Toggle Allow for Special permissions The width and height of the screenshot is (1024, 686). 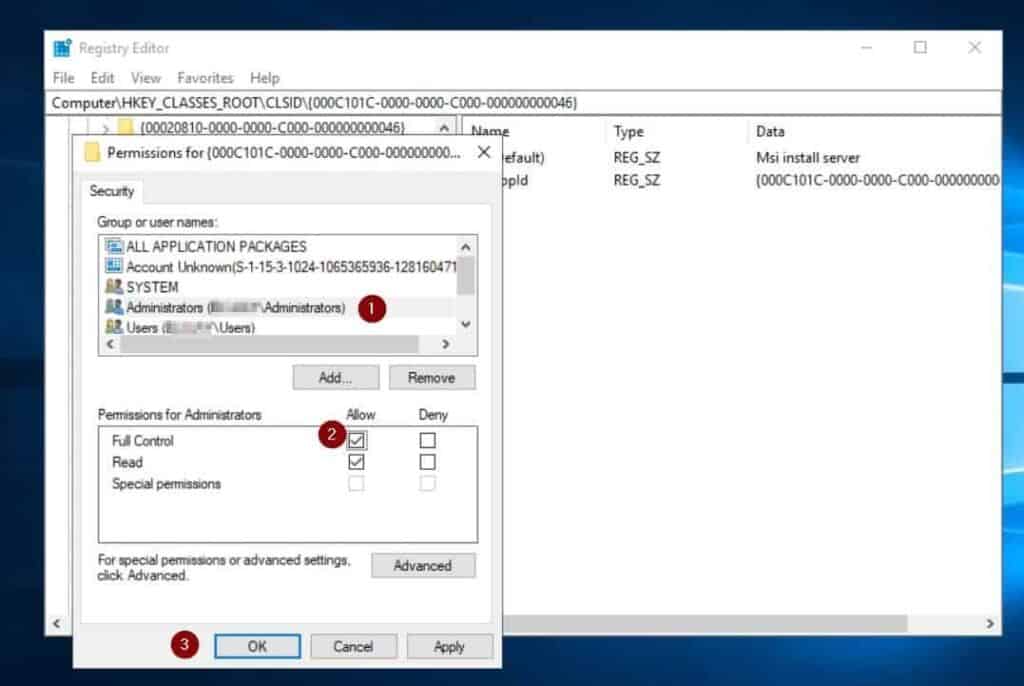coord(356,483)
